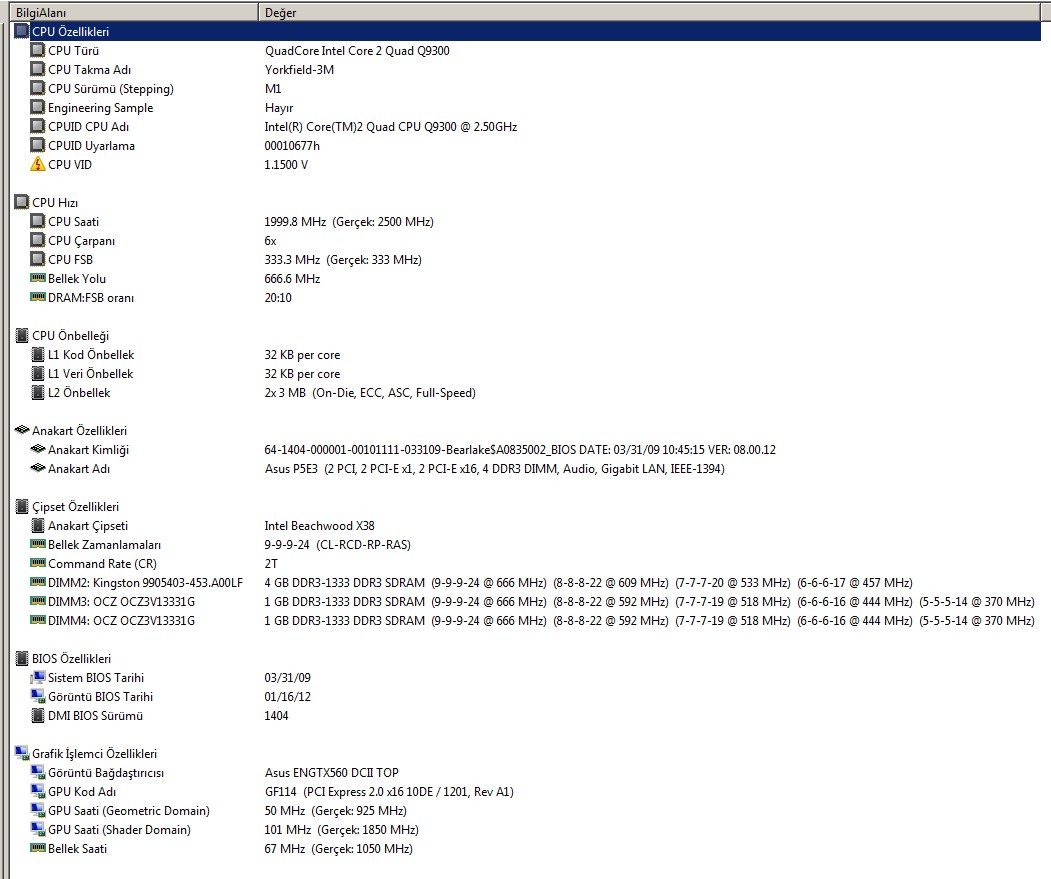The height and width of the screenshot is (879, 1051).
Task: Select the DMI BIOS Sürümü row
Action: pyautogui.click(x=527, y=715)
